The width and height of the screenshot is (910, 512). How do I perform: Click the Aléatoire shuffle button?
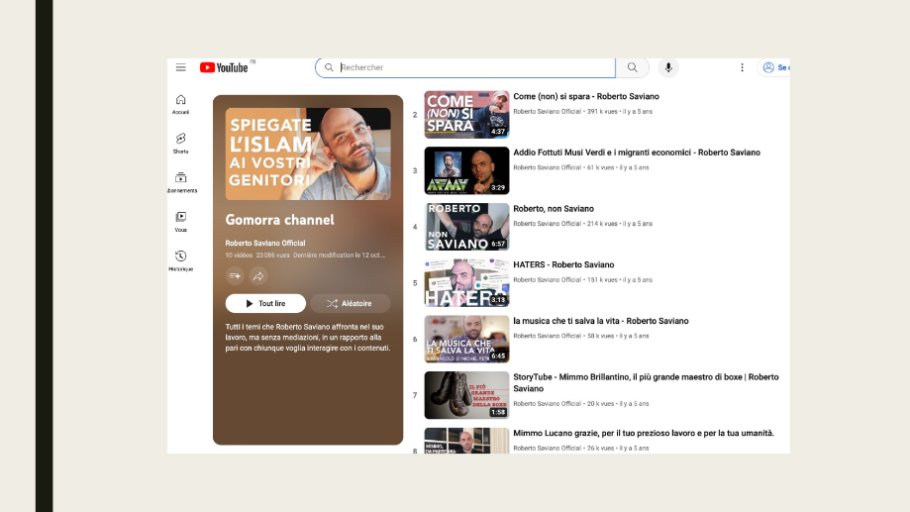point(350,303)
